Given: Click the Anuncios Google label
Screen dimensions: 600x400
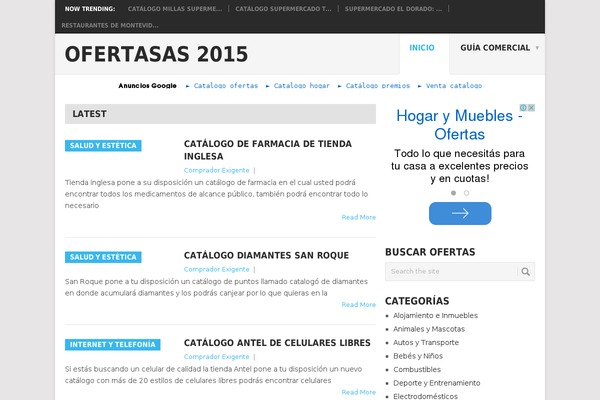Looking at the screenshot, I should pos(147,86).
